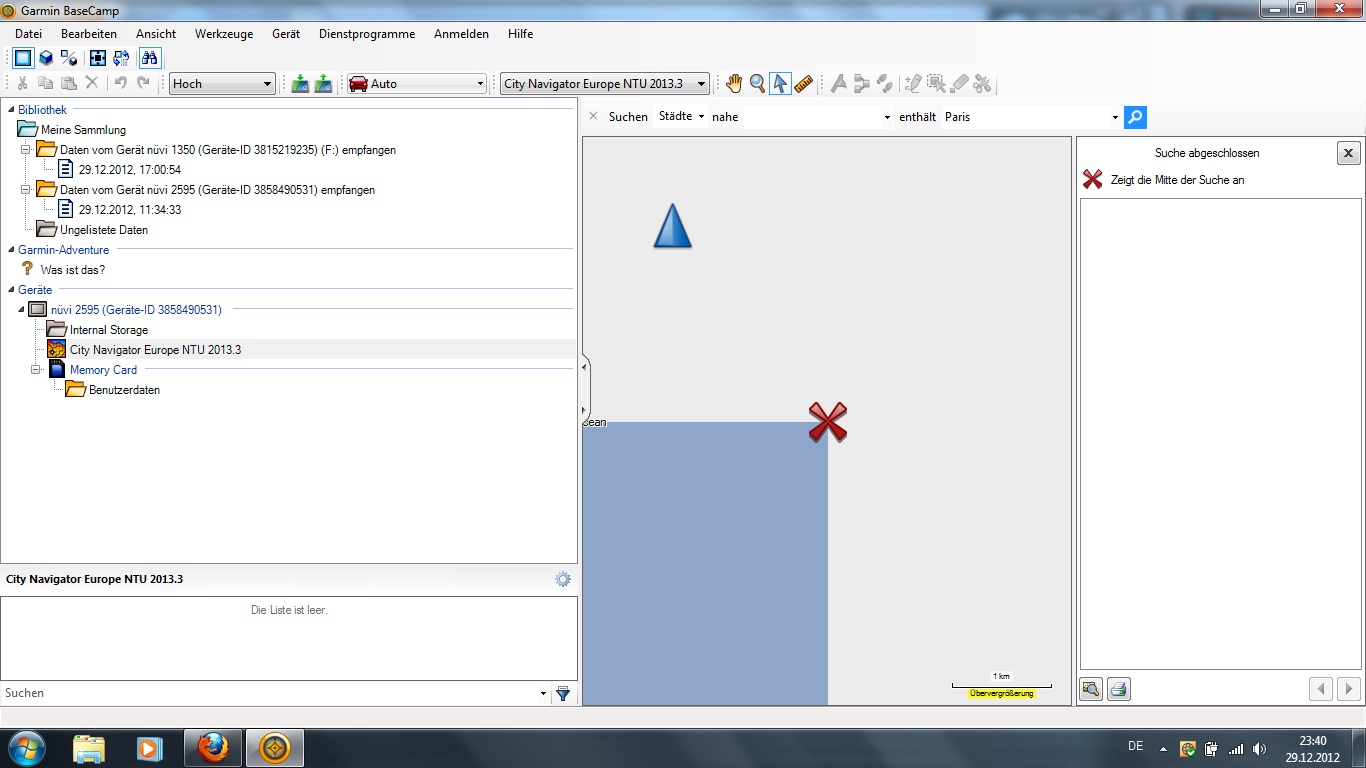Open the bottom Suchen field dropdown arrow
The image size is (1366, 768).
tap(543, 693)
